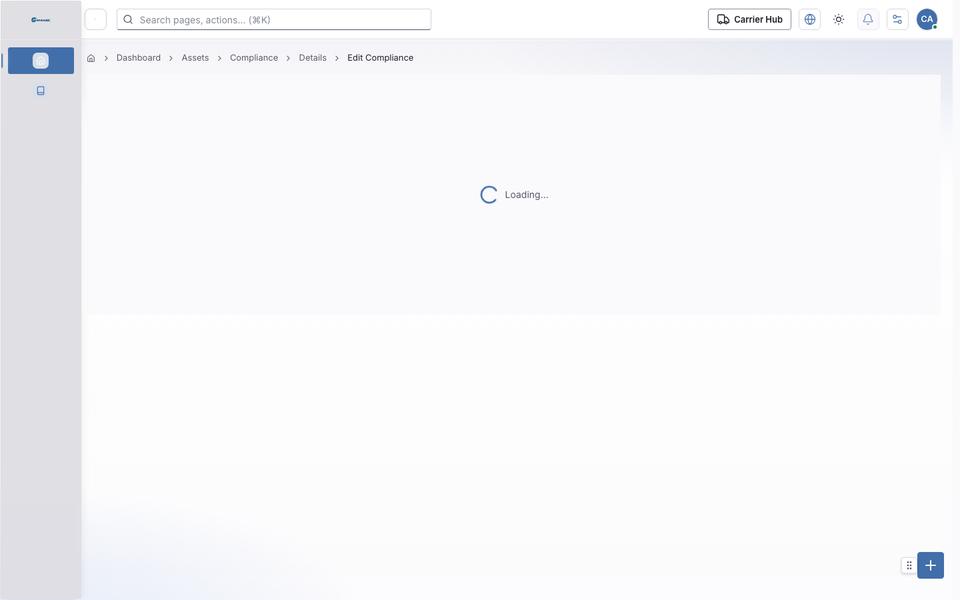The height and width of the screenshot is (600, 960).
Task: Click the back arrow button beside search
Action: pyautogui.click(x=96, y=20)
